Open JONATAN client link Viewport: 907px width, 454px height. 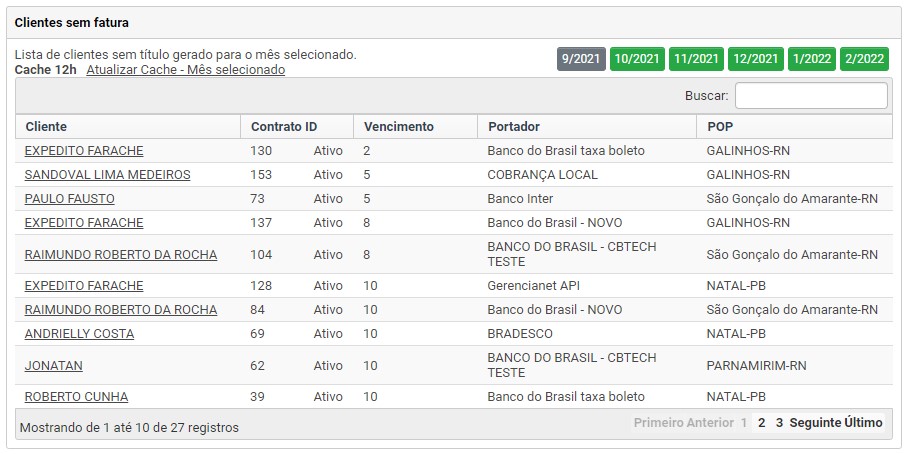point(53,366)
